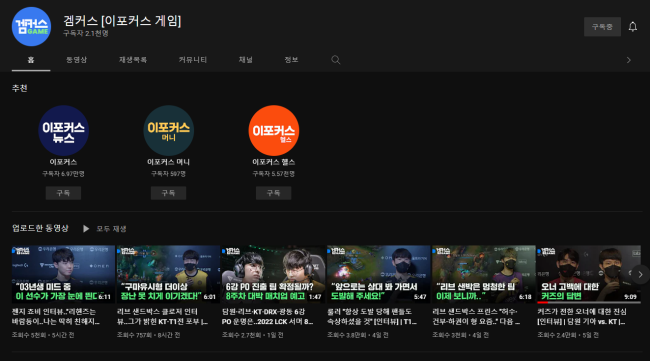This screenshot has height=361, width=650.
Task: Click the red progress bar on the last video
Action: [542, 303]
